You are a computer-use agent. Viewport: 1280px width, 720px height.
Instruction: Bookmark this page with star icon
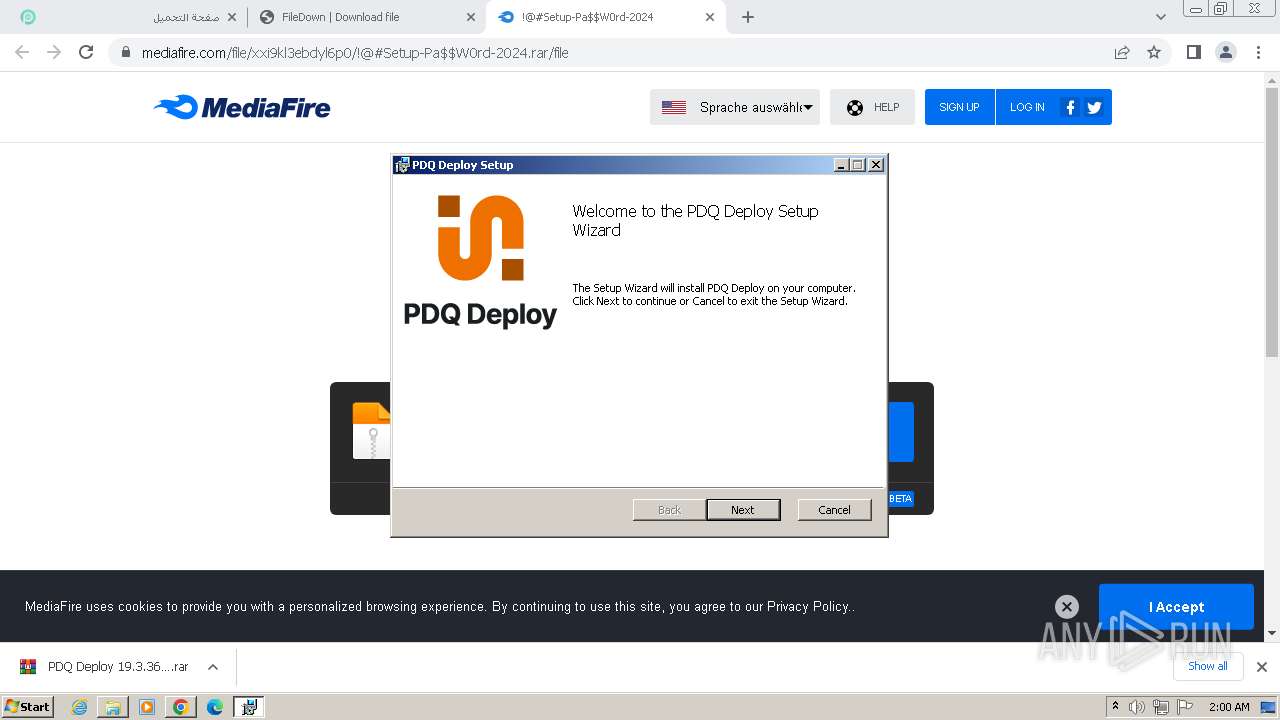pyautogui.click(x=1154, y=52)
